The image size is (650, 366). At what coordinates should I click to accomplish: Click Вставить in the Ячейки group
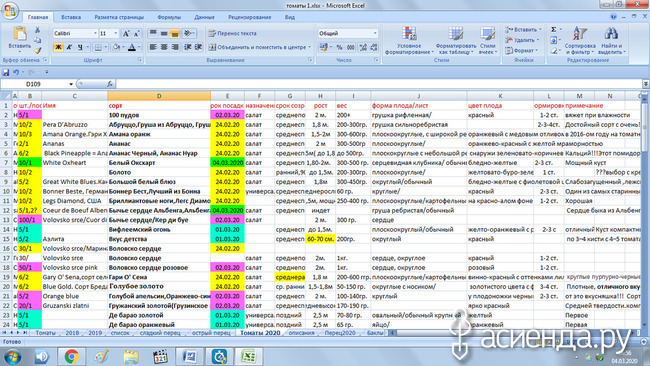(523, 30)
